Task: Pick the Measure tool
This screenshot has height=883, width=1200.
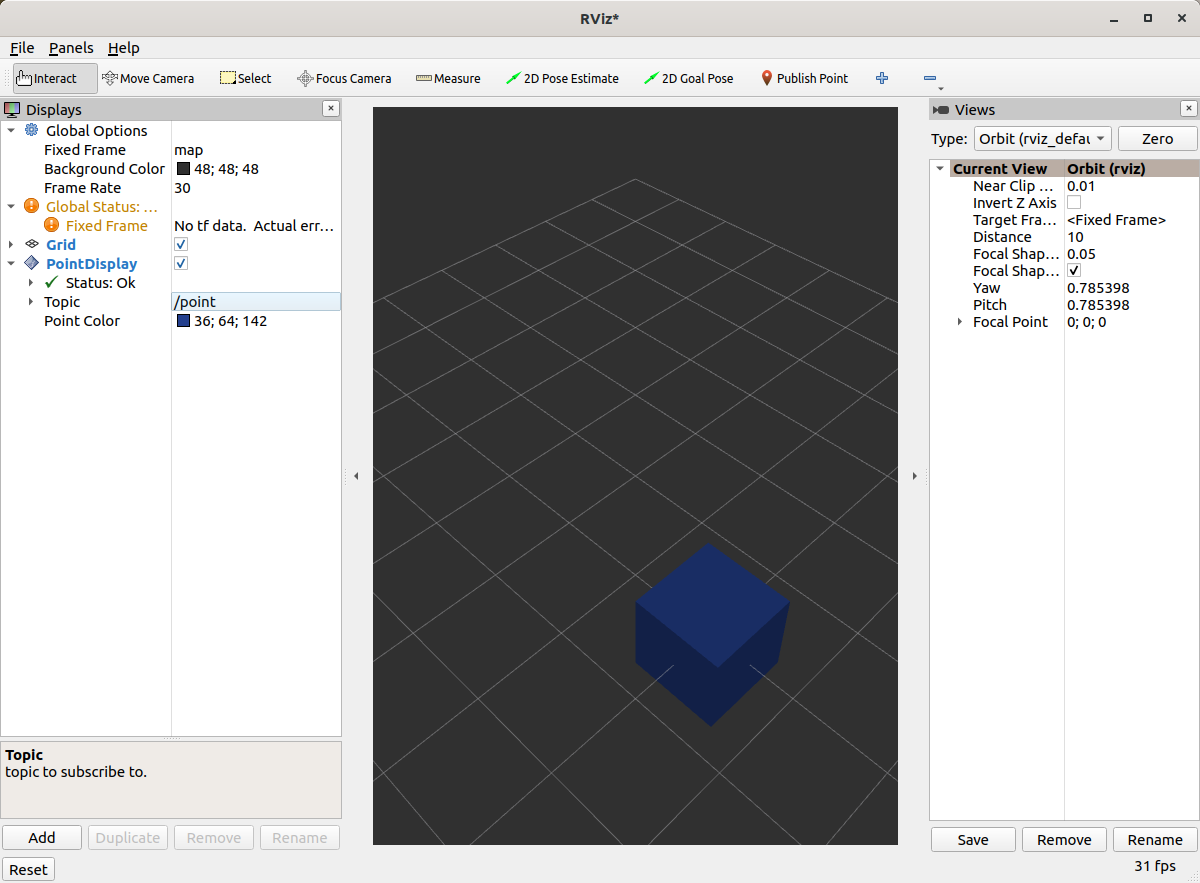Action: tap(448, 78)
